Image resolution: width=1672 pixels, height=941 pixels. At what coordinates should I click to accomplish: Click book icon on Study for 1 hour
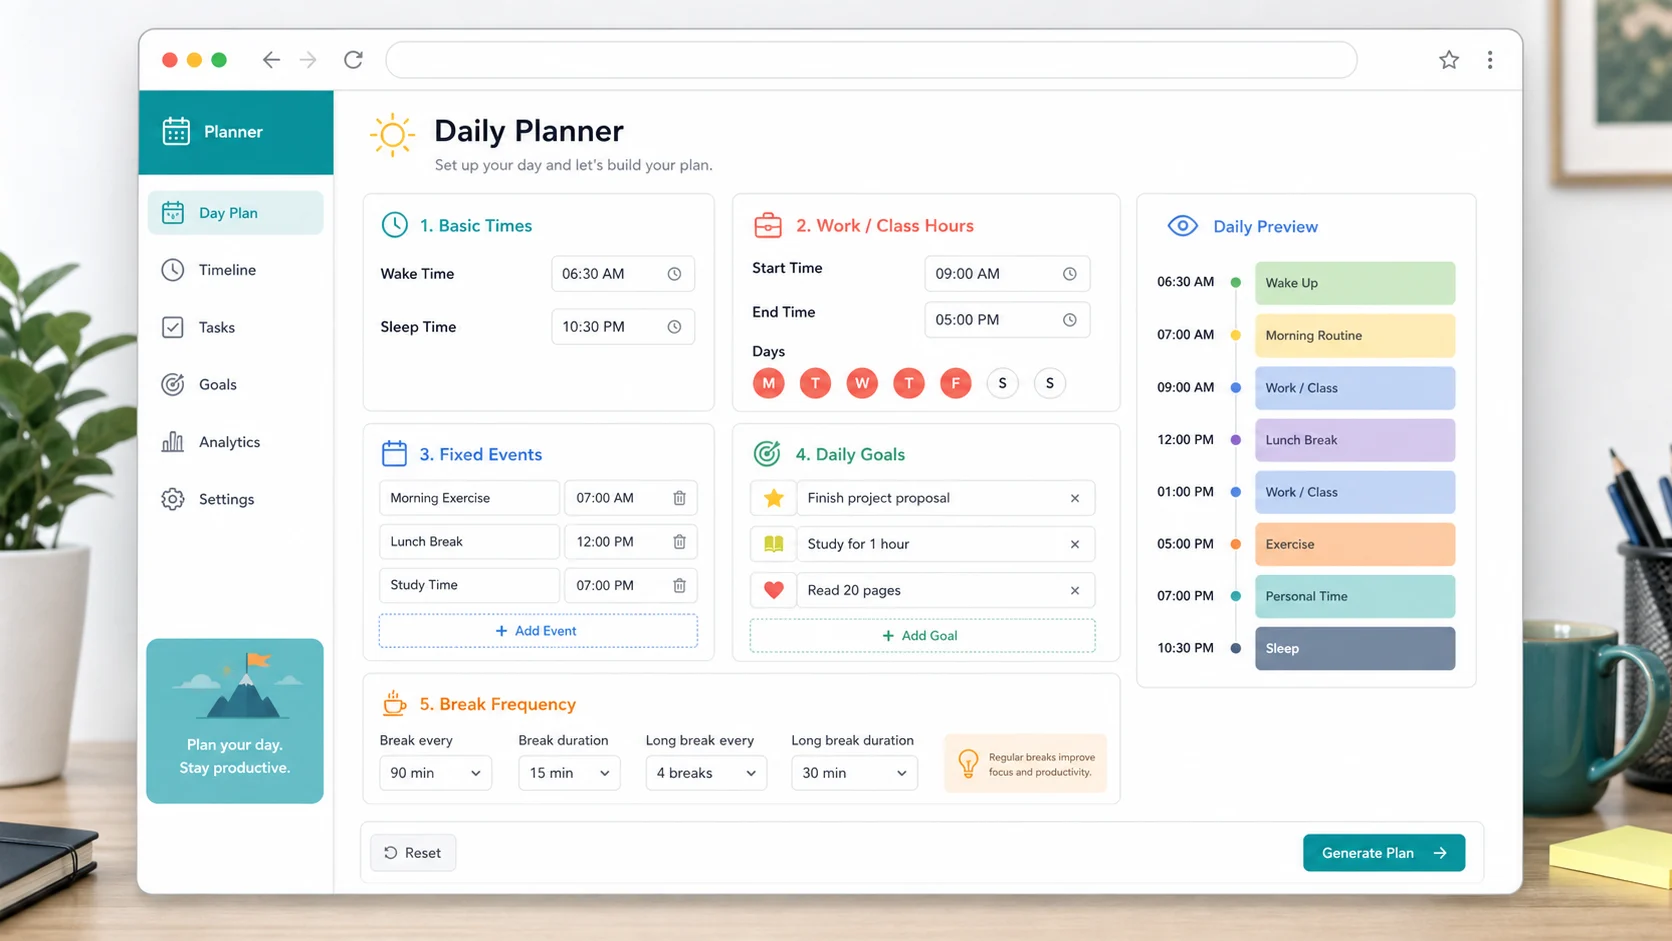(x=773, y=544)
